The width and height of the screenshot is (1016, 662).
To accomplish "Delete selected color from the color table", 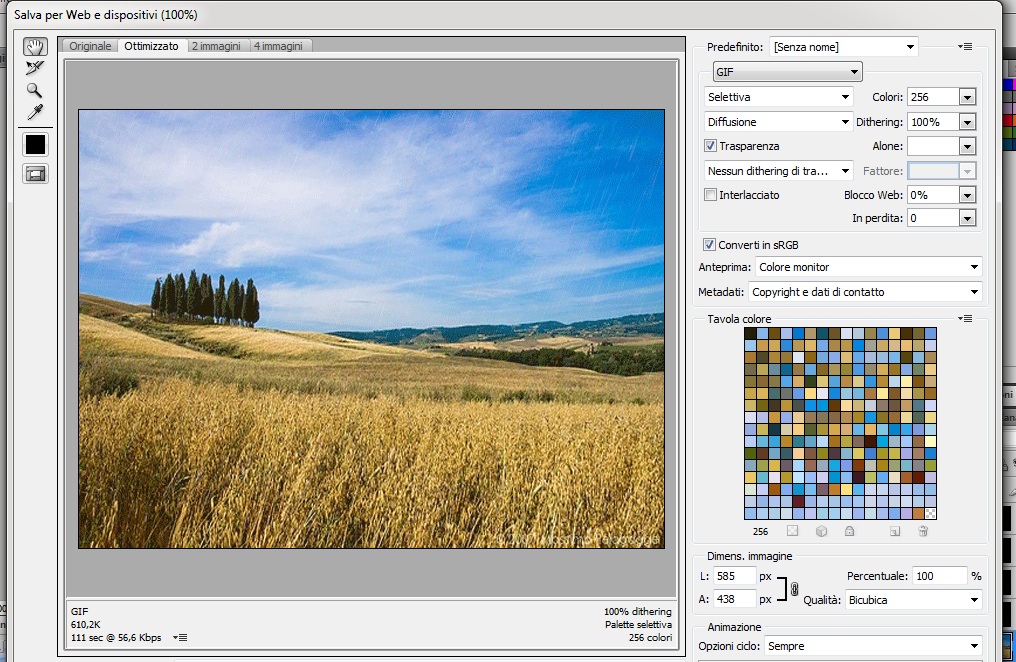I will pyautogui.click(x=923, y=532).
